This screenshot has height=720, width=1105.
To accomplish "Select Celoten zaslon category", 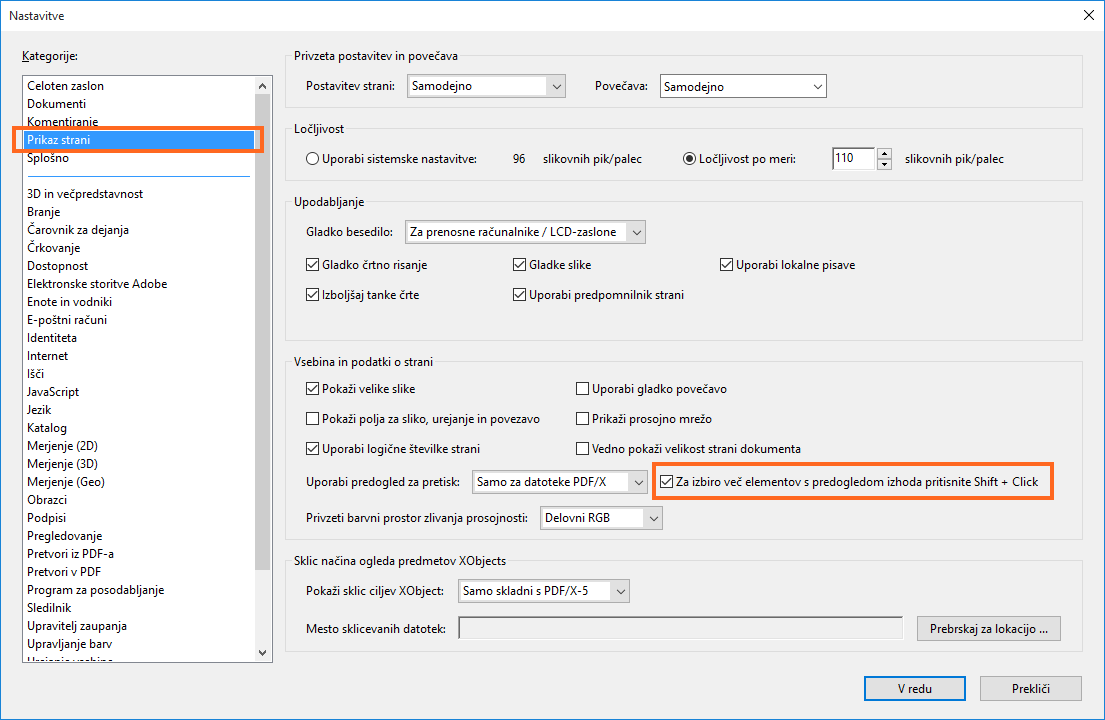I will (x=66, y=86).
